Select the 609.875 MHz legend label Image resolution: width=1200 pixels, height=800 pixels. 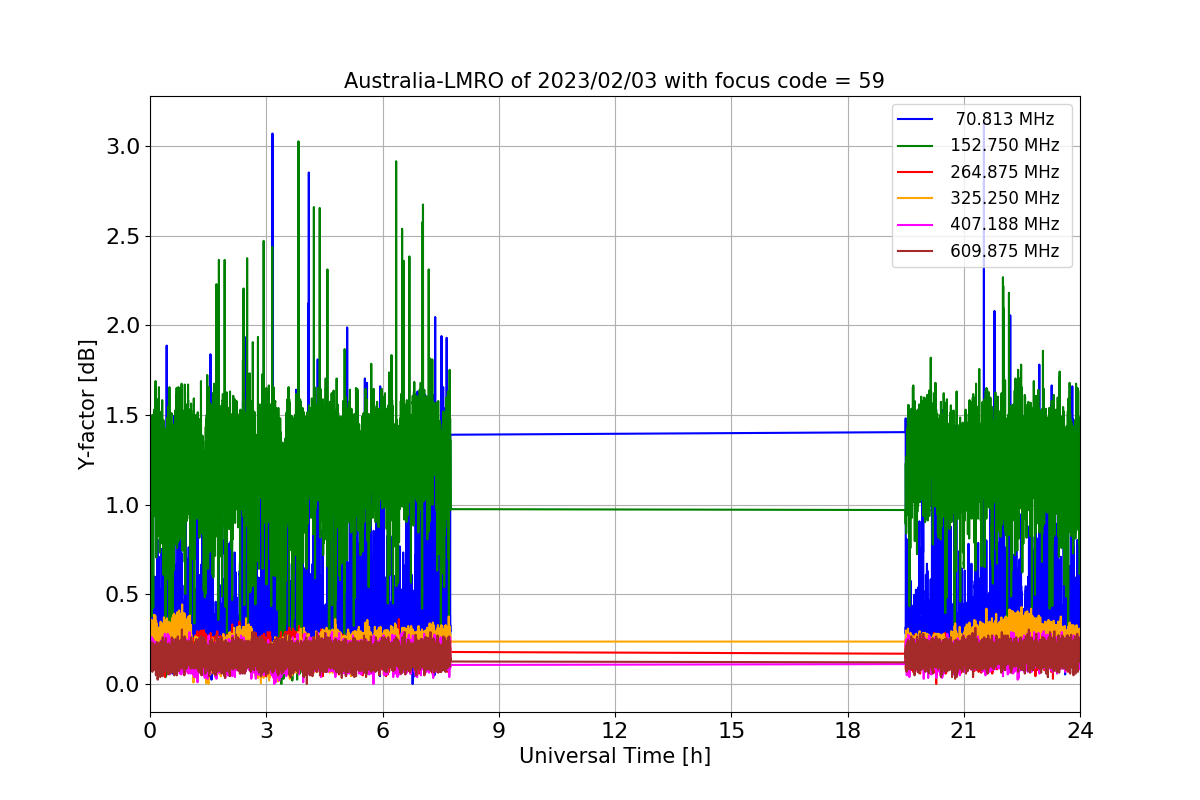click(1005, 251)
